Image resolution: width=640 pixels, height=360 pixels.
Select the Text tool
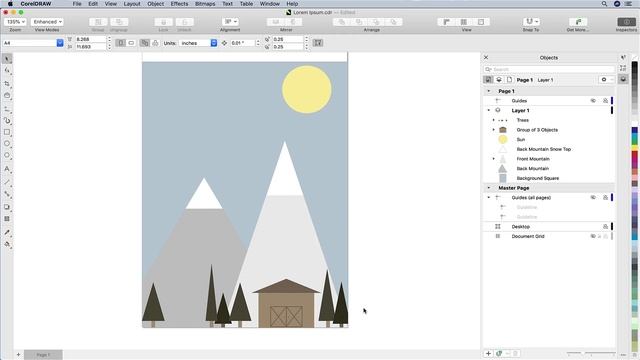7,169
